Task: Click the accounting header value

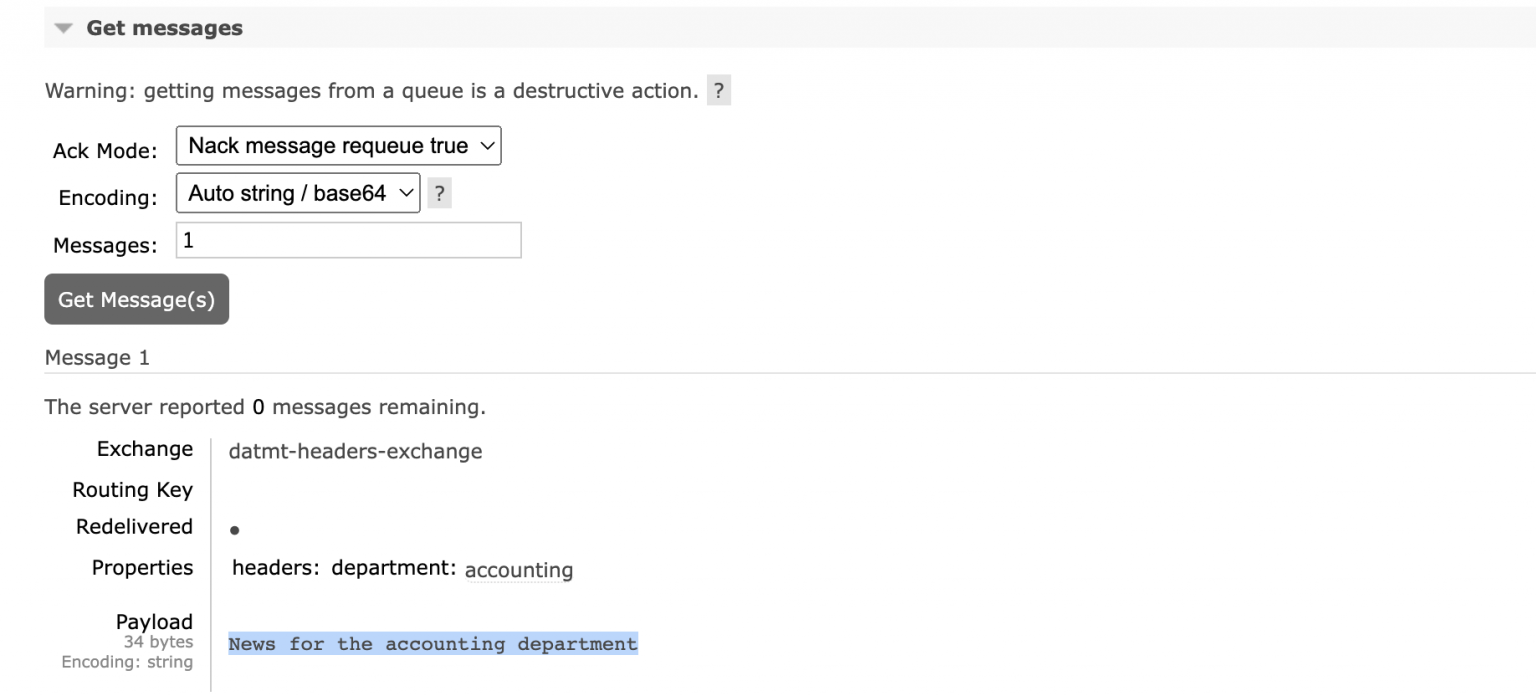Action: tap(519, 570)
